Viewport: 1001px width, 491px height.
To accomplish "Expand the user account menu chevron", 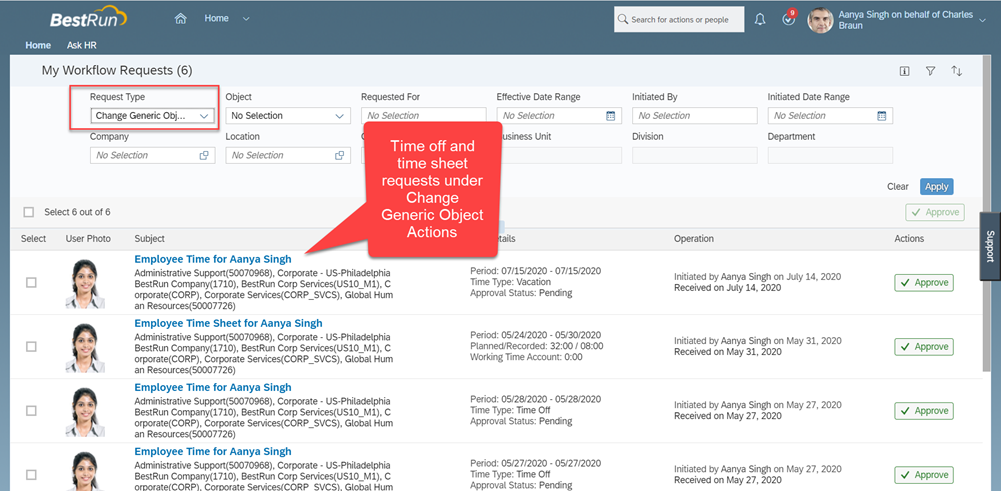I will pos(982,20).
